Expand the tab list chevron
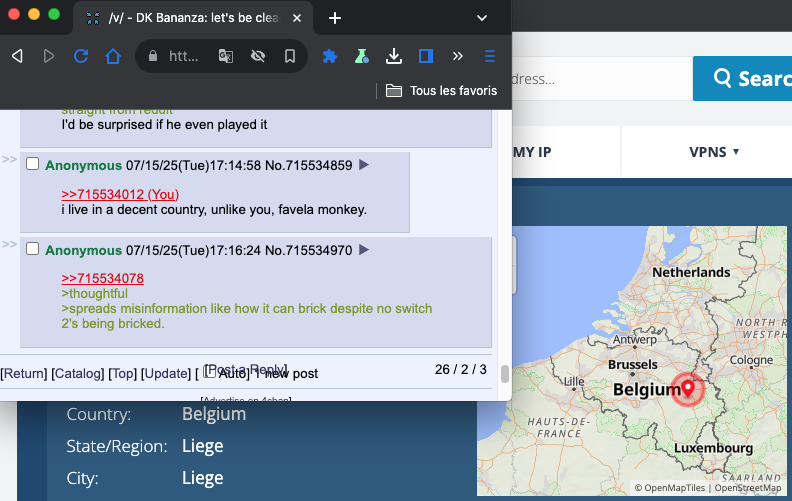 [482, 18]
